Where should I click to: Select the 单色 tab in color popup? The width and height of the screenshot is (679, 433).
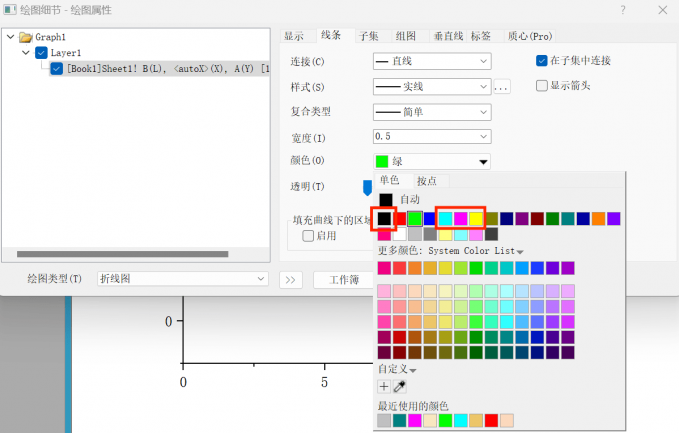389,180
